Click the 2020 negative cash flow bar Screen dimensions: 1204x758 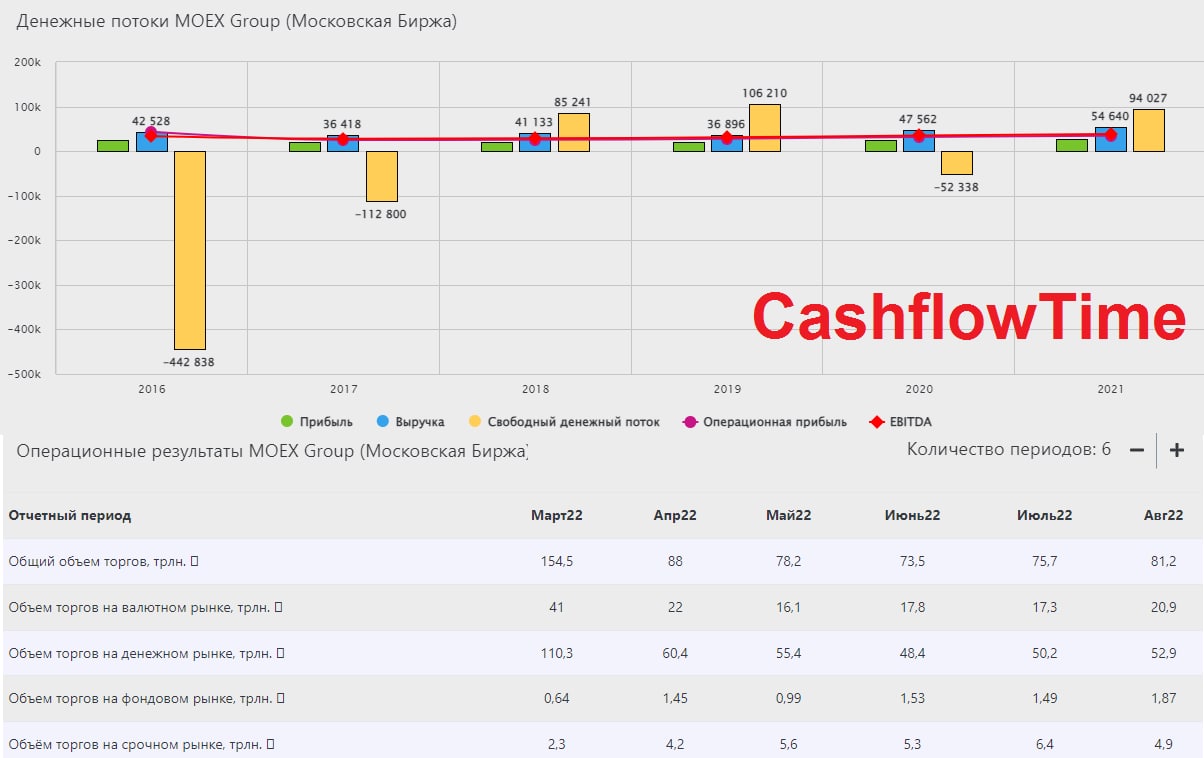[957, 163]
